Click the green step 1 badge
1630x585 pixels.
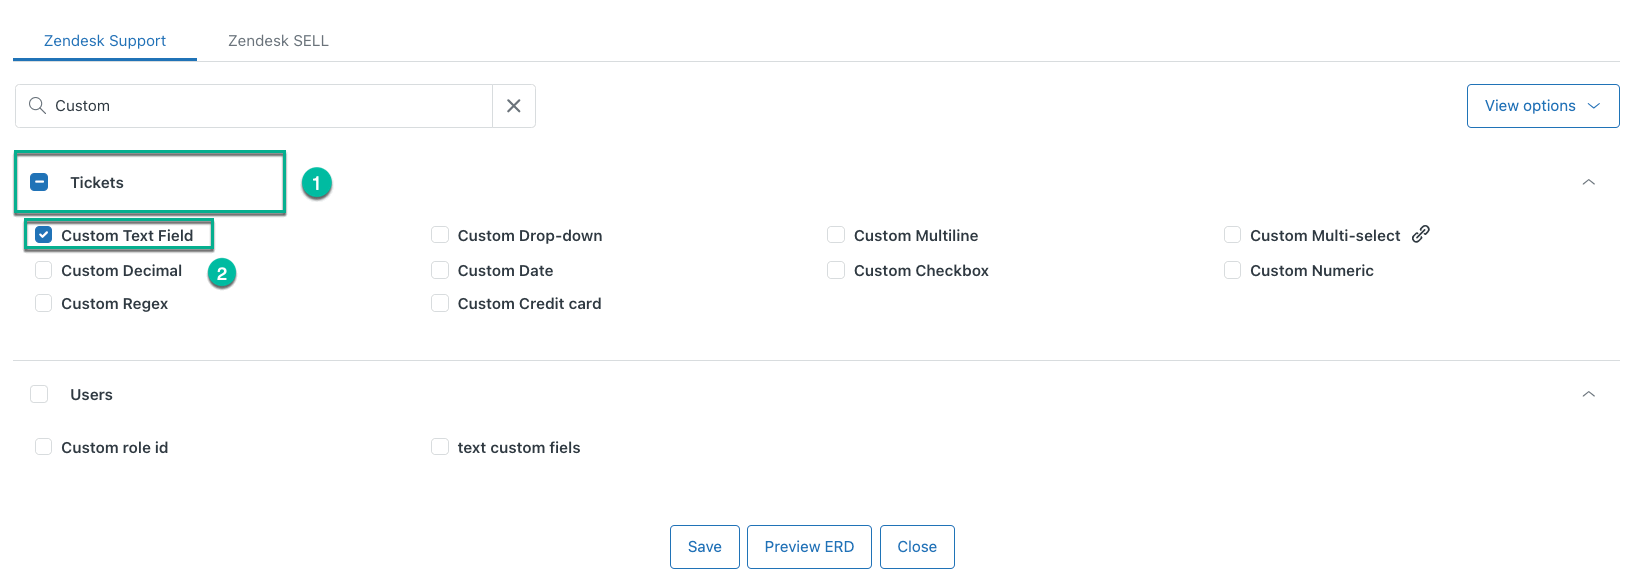coord(317,183)
